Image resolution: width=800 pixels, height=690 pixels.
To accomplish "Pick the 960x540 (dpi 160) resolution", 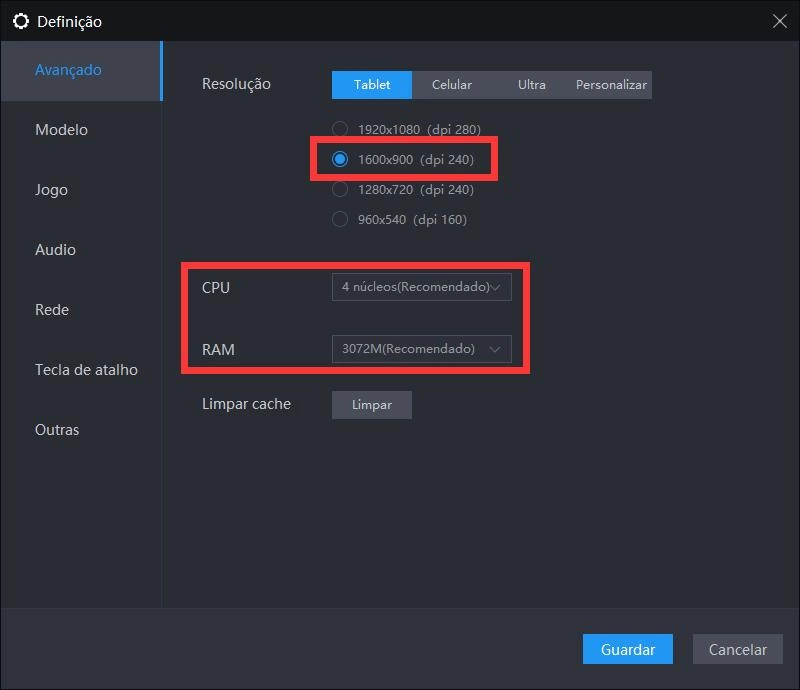I will 340,219.
